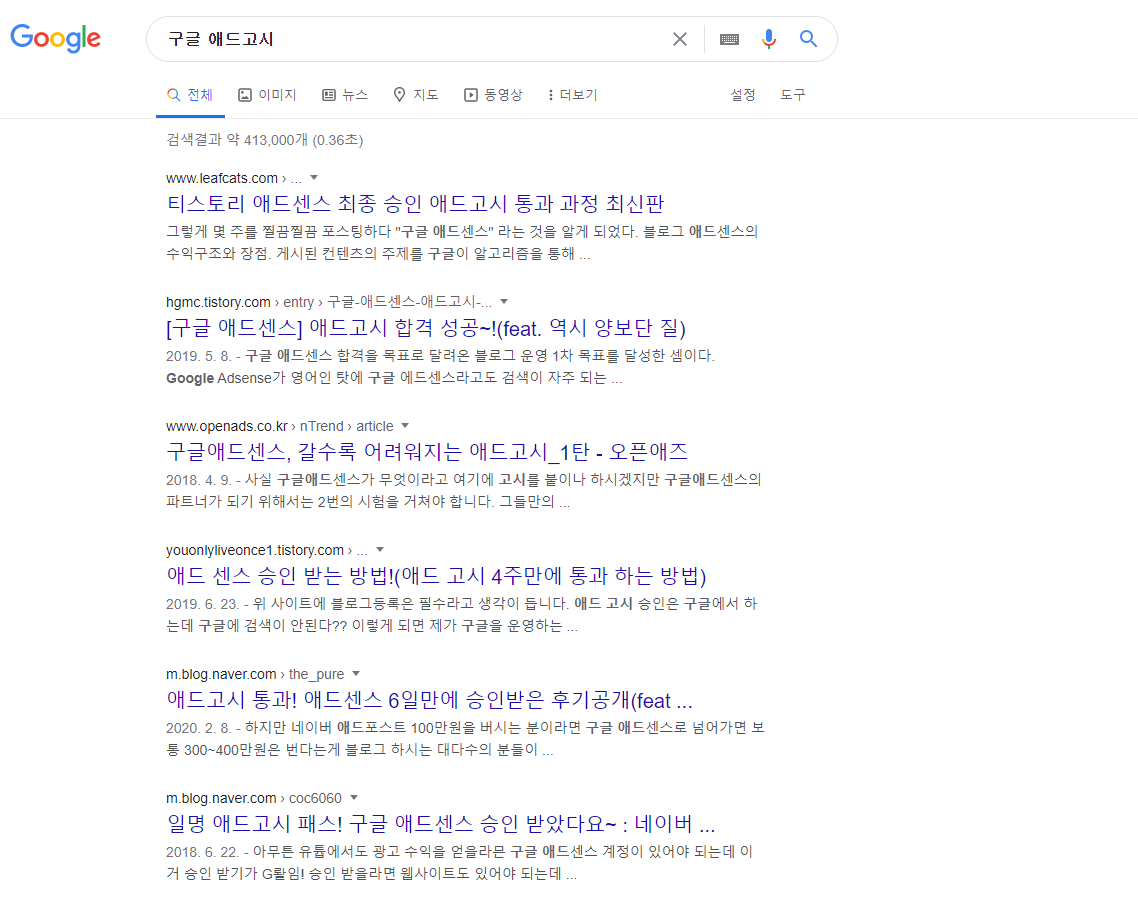The width and height of the screenshot is (1138, 910).
Task: Open result 티스토리 애드센스 최종 승인 애드고시
Action: click(415, 204)
